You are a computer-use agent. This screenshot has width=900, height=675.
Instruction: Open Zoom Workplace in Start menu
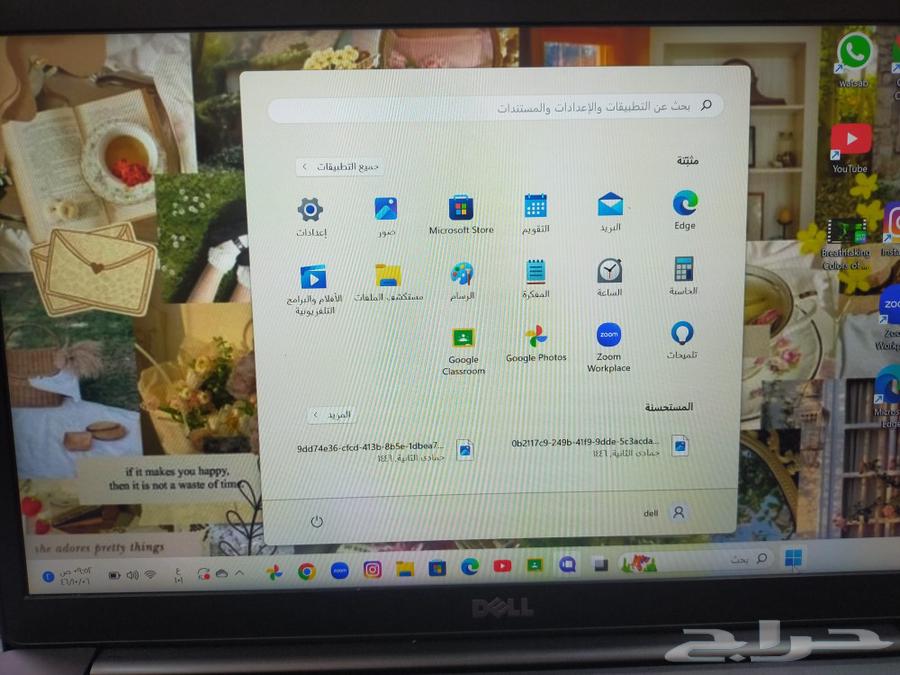pyautogui.click(x=608, y=347)
